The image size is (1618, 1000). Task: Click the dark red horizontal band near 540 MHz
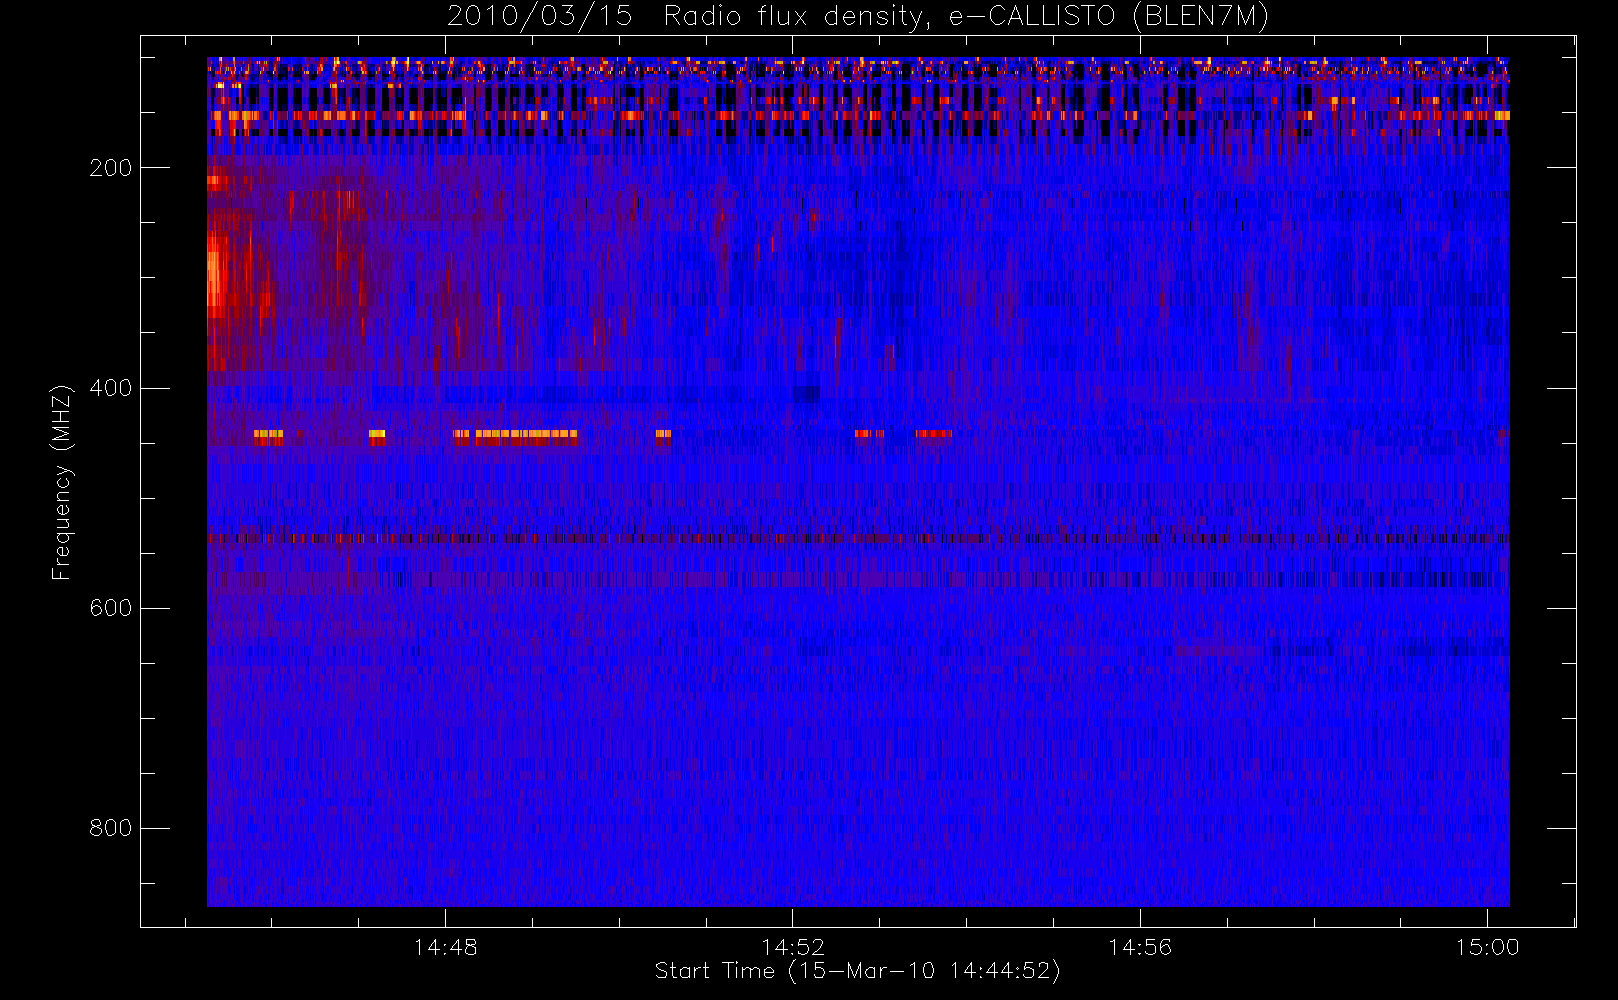point(858,538)
